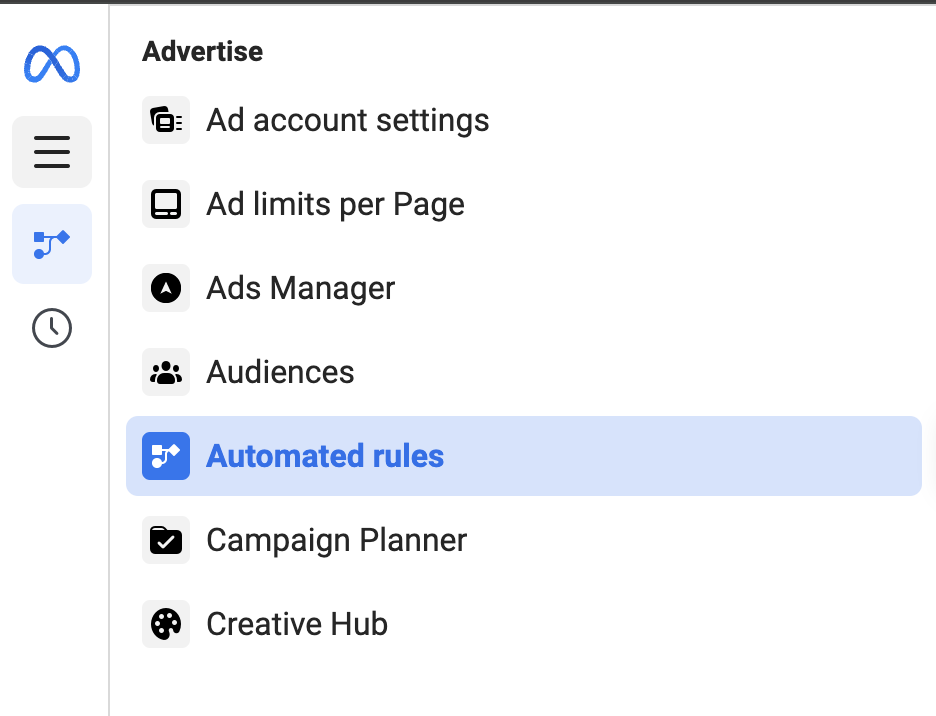The width and height of the screenshot is (936, 716).
Task: Open the recent activity clock icon
Action: click(52, 328)
